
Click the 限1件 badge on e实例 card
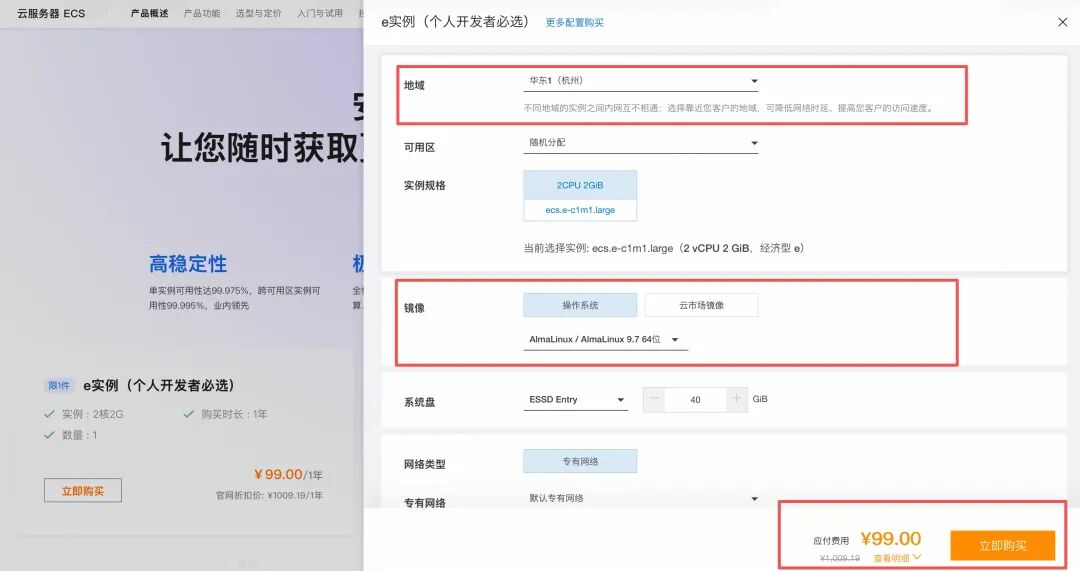[x=59, y=386]
